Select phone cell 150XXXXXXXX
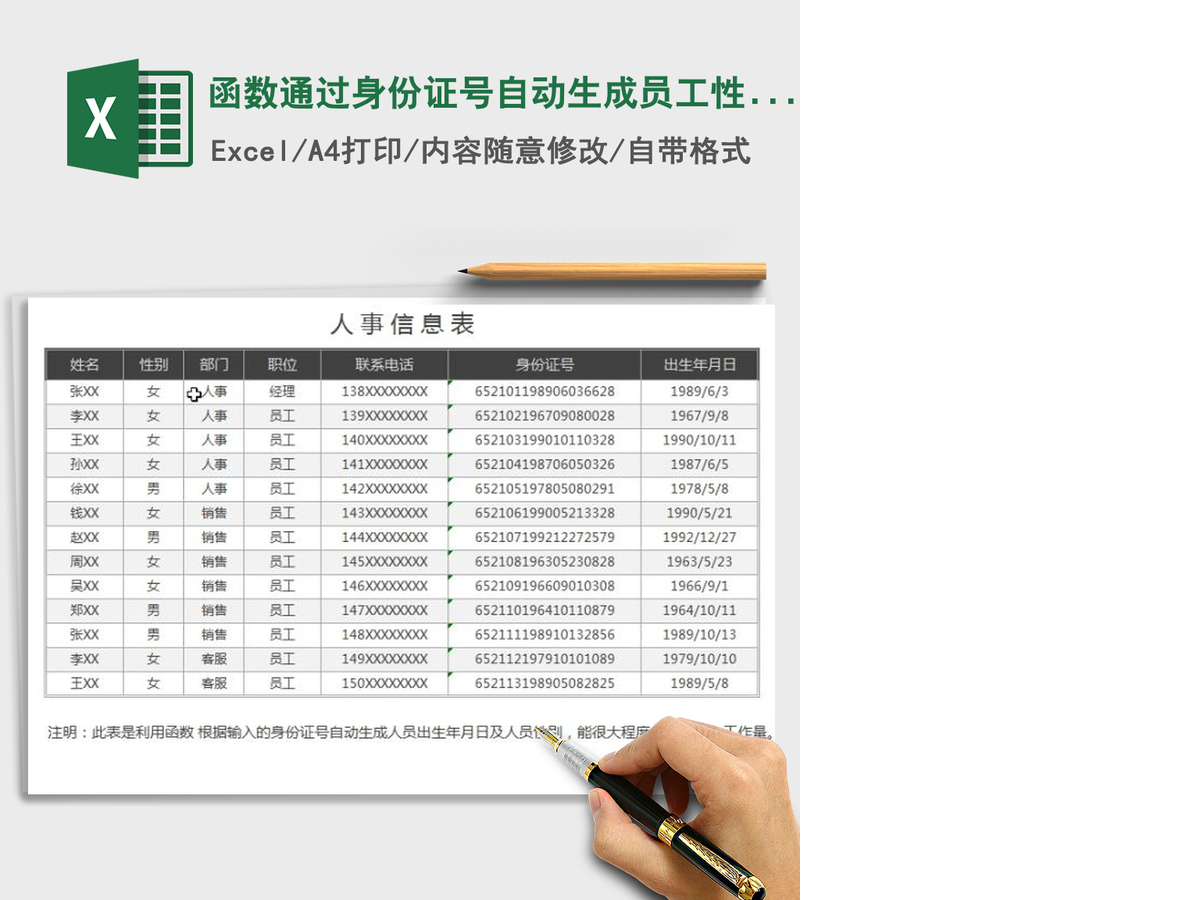 click(384, 683)
